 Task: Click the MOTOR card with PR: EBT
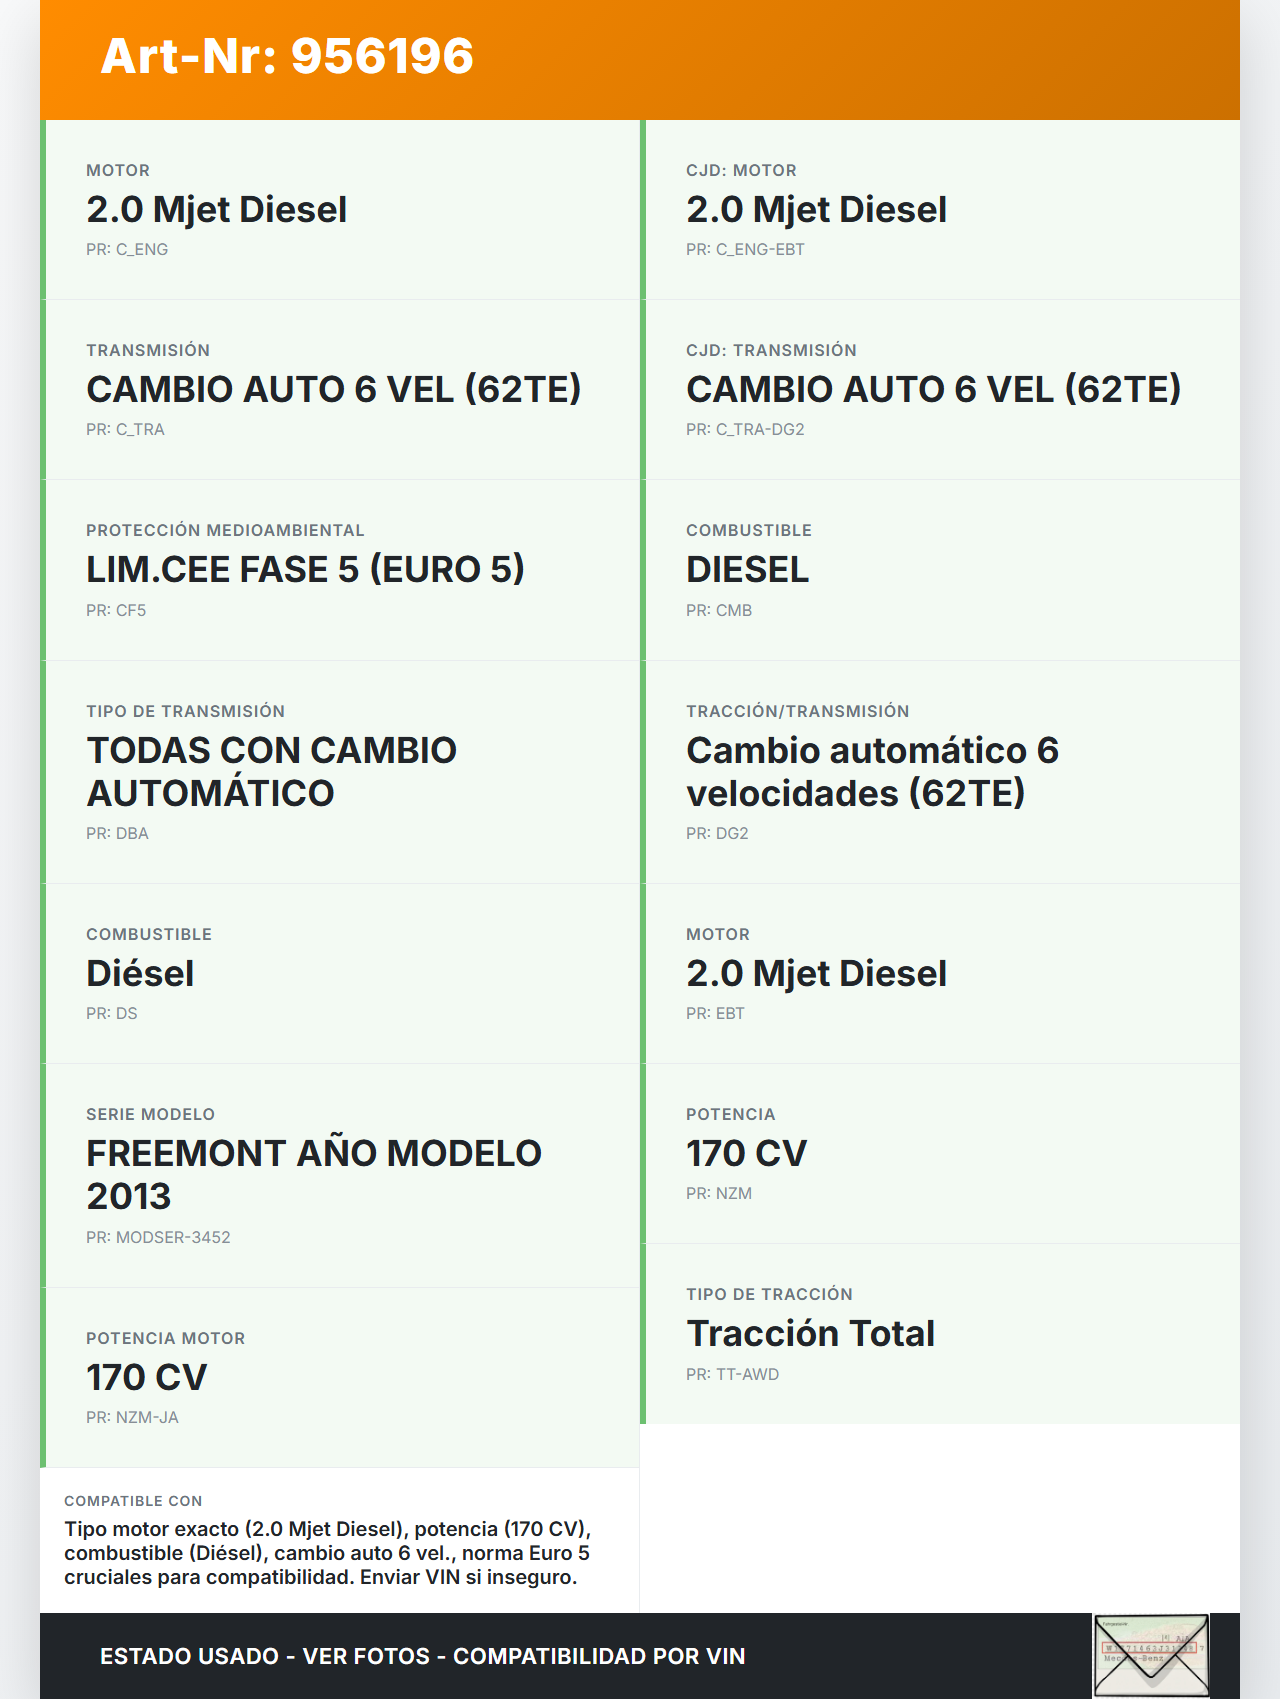coord(942,973)
